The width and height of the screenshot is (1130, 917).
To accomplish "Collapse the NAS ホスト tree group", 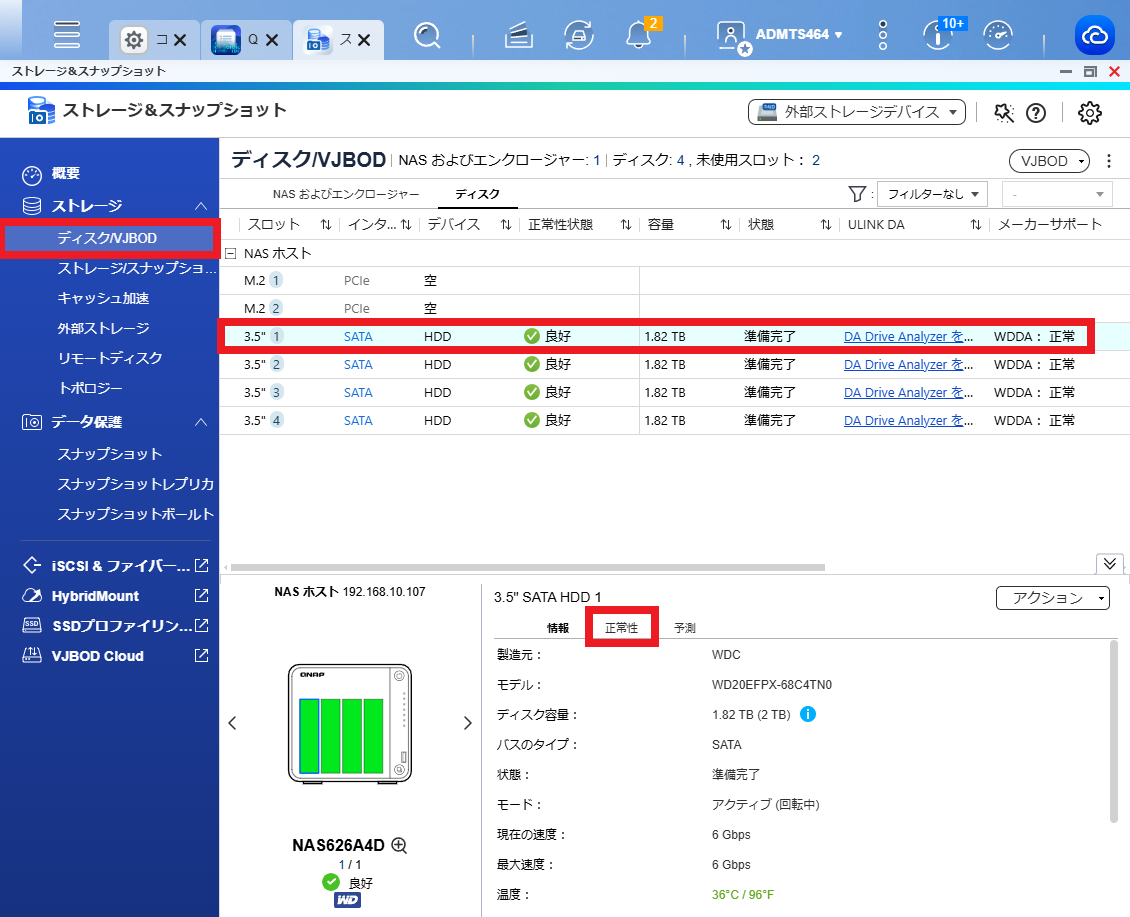I will [x=231, y=253].
